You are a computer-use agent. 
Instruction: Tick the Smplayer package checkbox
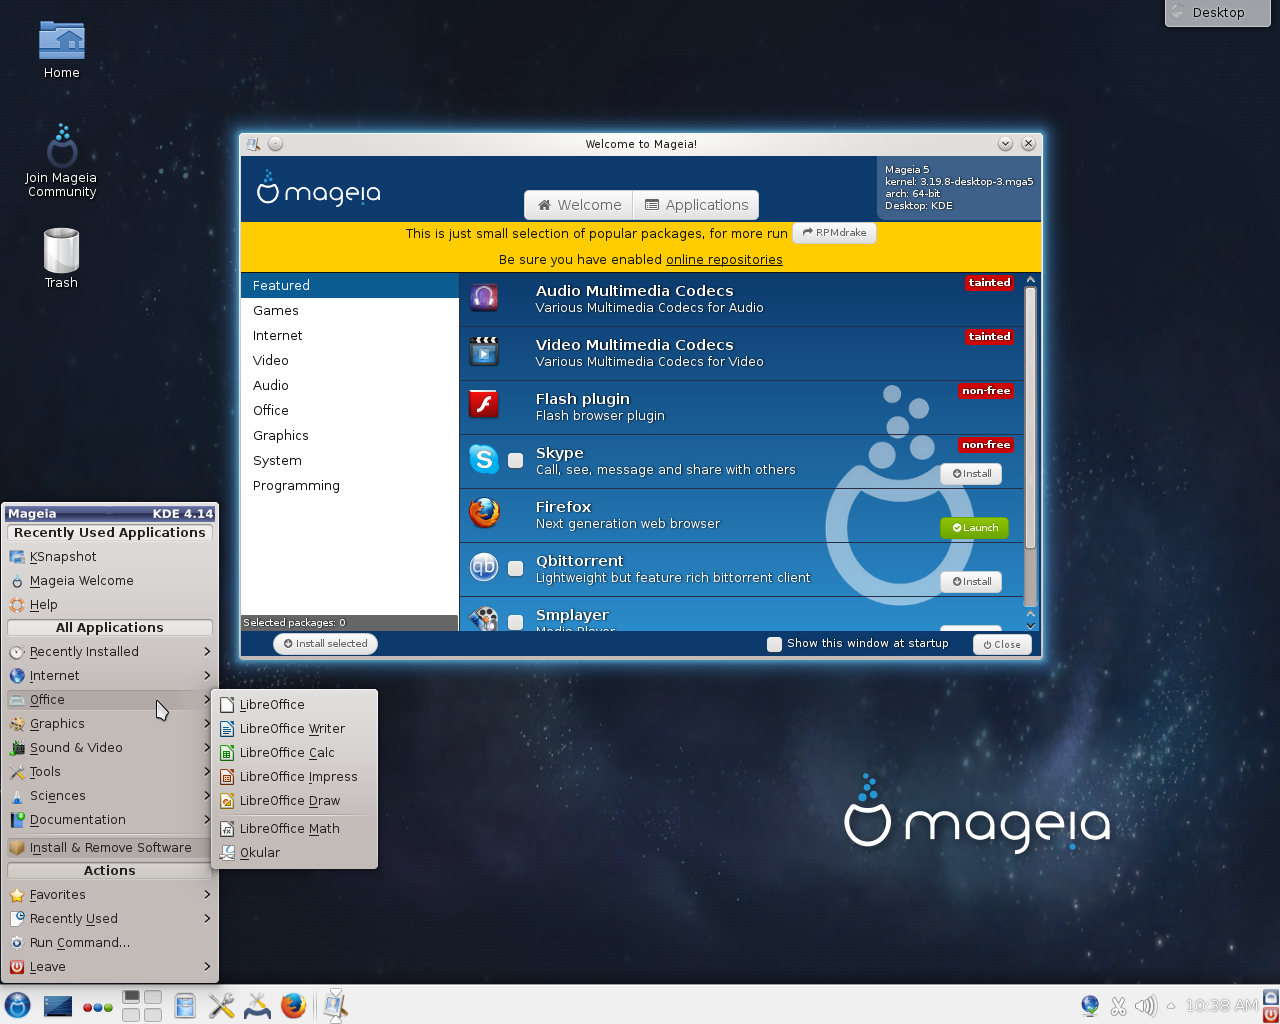[516, 622]
